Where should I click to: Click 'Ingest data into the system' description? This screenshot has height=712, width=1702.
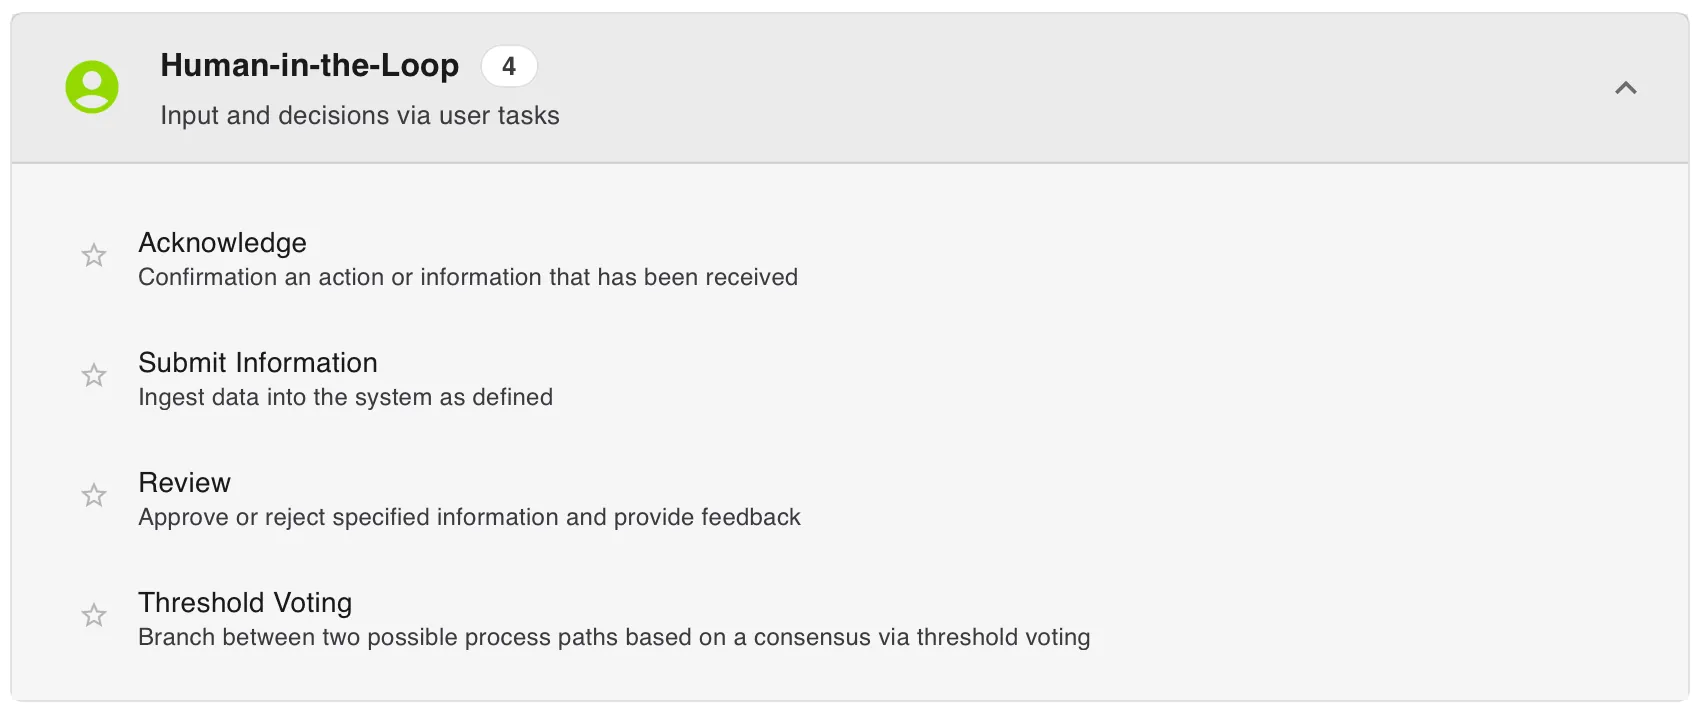[345, 397]
